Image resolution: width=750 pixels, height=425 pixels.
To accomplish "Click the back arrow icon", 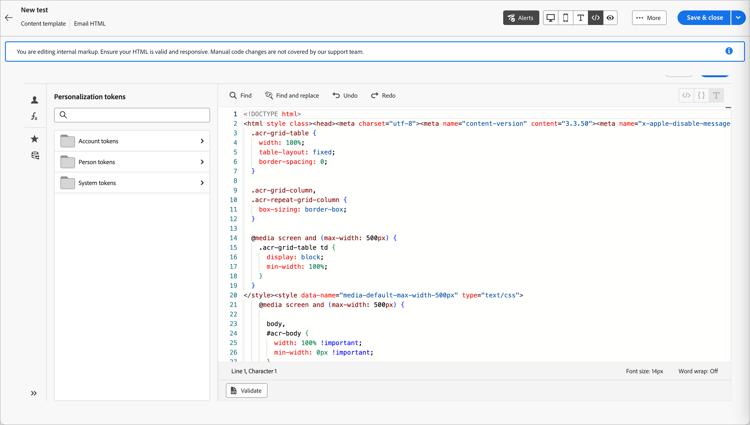I will click(9, 17).
